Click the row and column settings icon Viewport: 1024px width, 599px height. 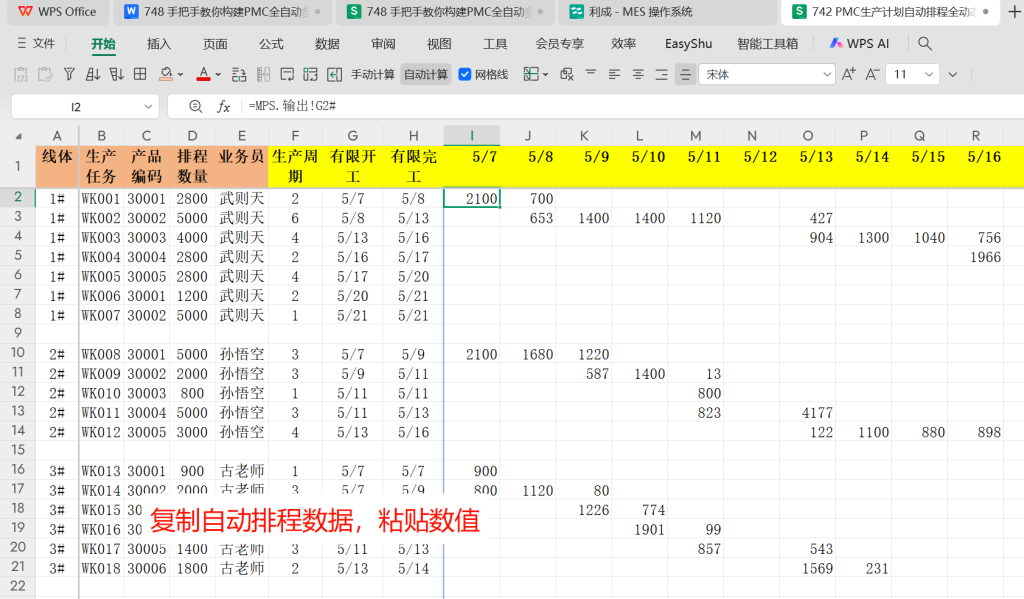239,74
